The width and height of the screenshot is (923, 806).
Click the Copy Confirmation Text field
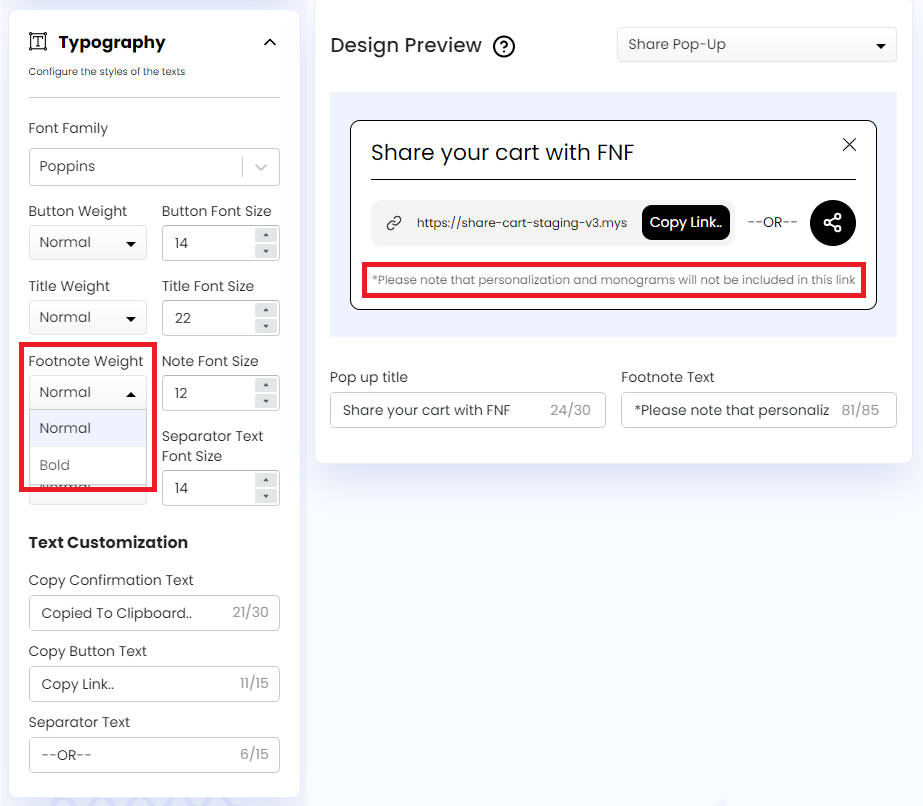pyautogui.click(x=130, y=613)
